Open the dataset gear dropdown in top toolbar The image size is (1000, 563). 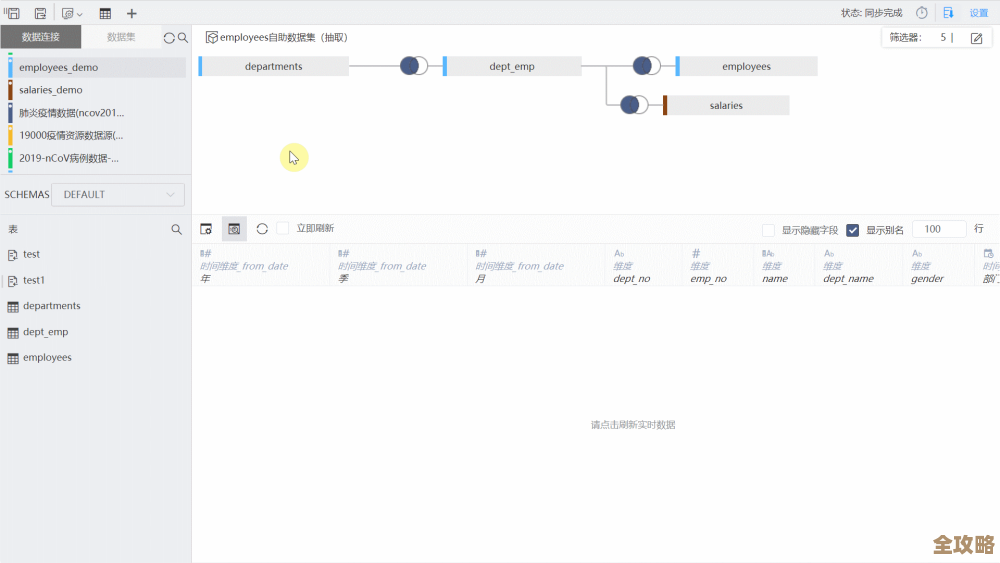(x=72, y=13)
